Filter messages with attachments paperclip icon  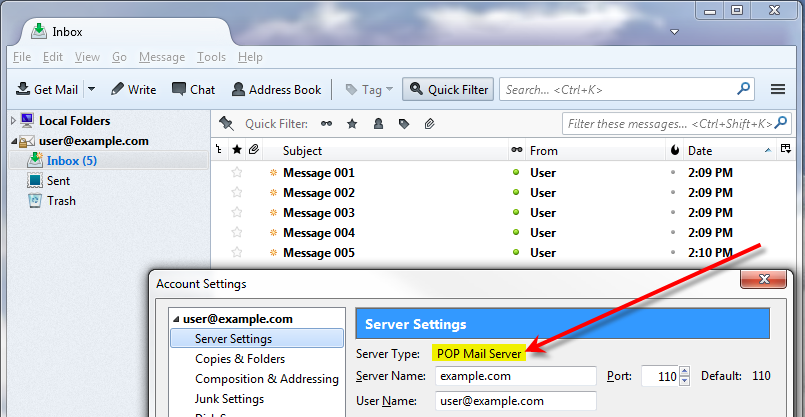(x=430, y=124)
